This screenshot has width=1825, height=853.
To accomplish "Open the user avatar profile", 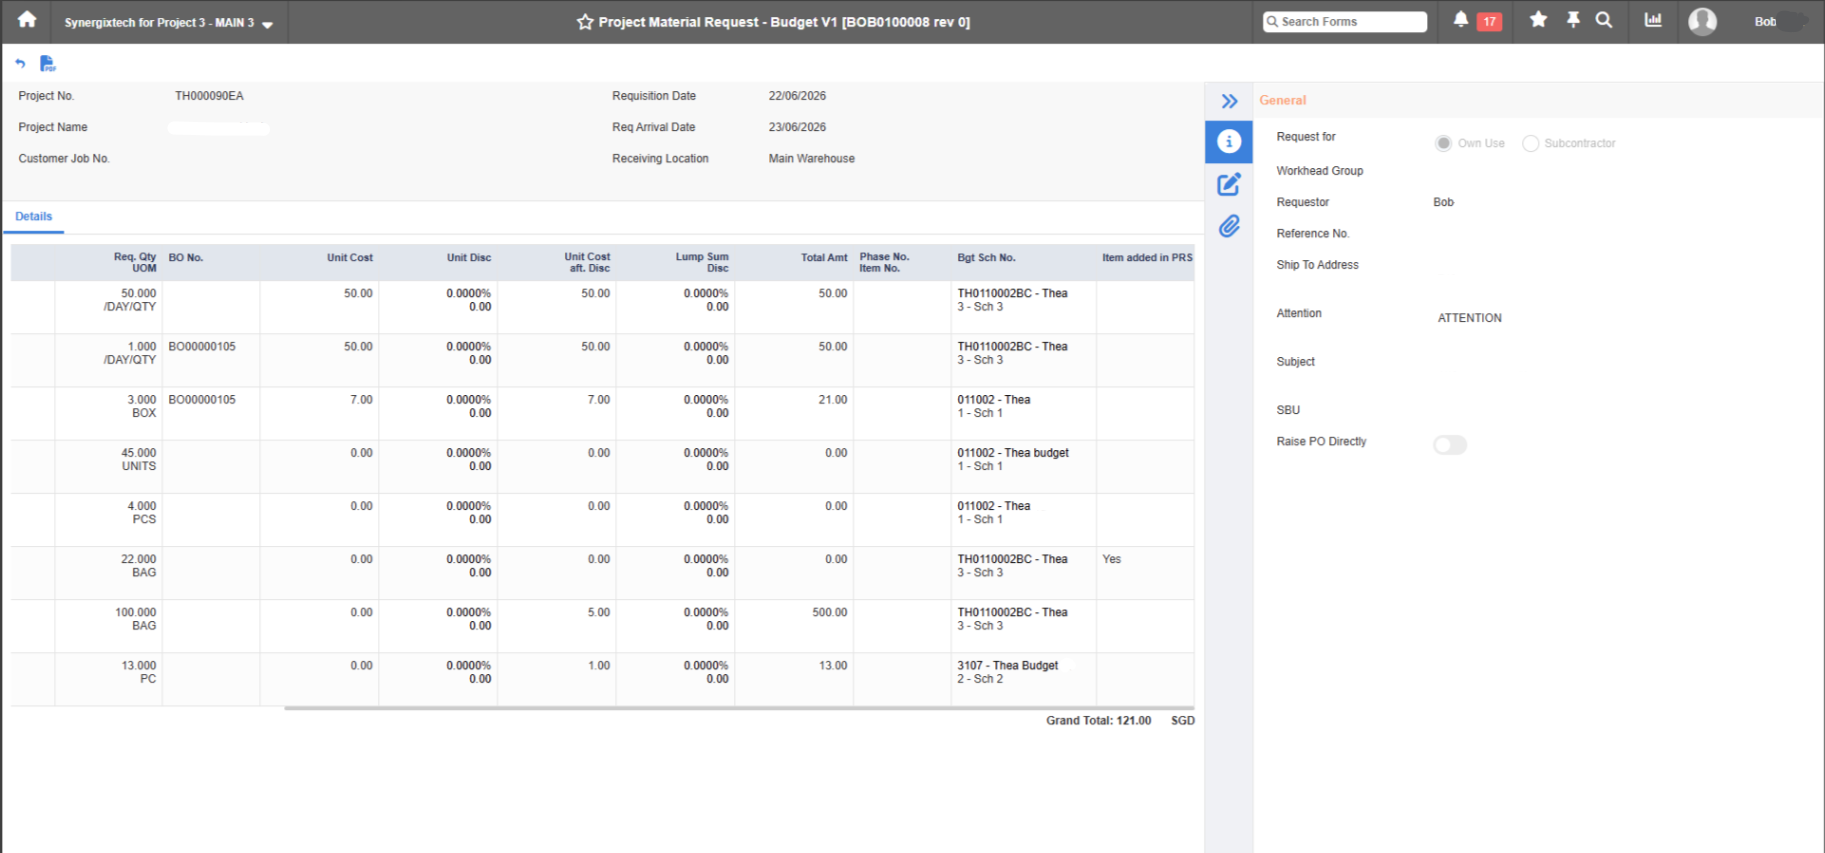I will point(1702,21).
